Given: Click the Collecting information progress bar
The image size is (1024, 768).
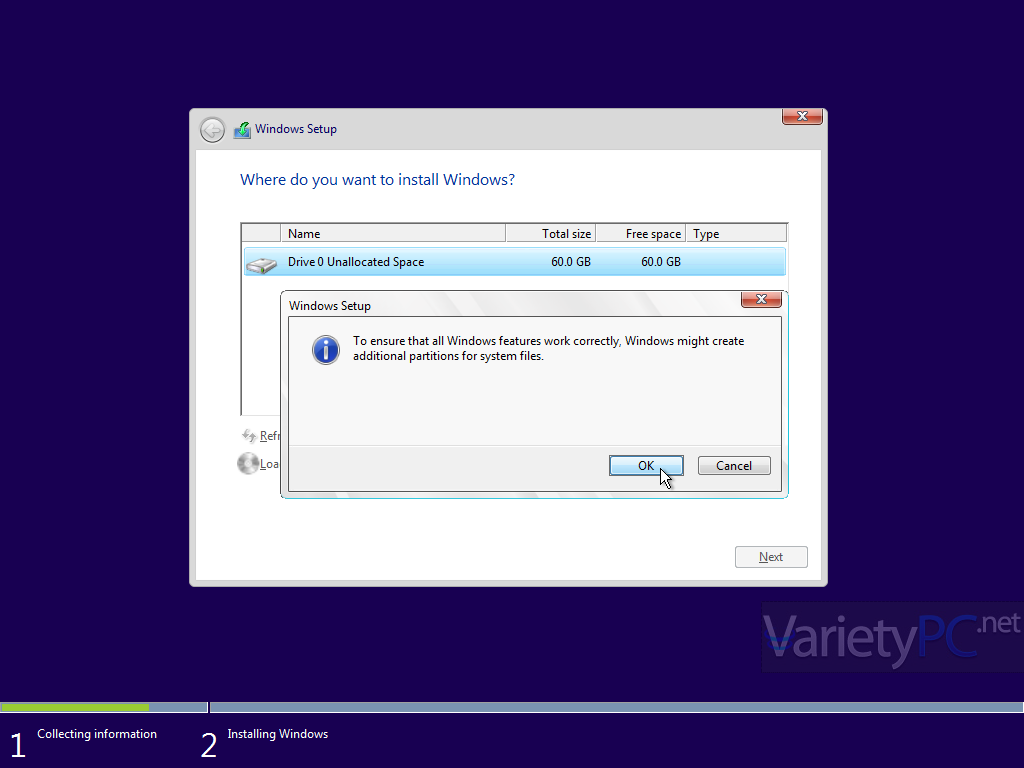Looking at the screenshot, I should pos(104,707).
